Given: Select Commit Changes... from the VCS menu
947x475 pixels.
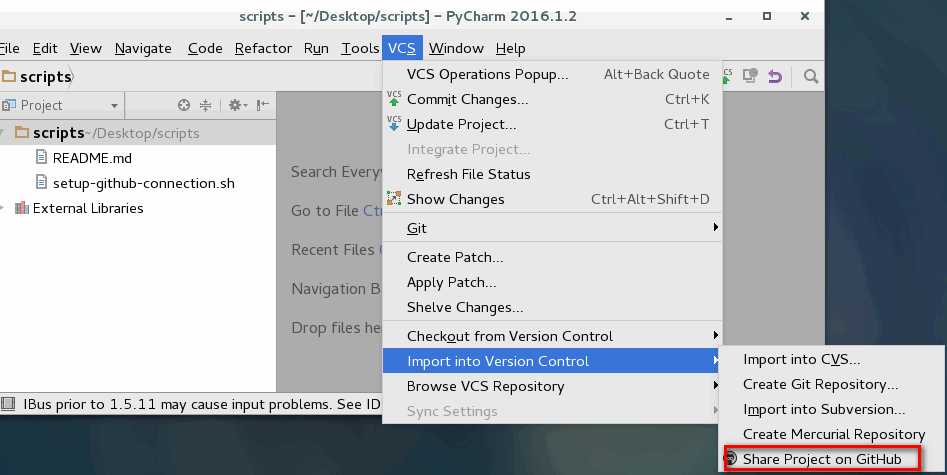Looking at the screenshot, I should pyautogui.click(x=553, y=99).
